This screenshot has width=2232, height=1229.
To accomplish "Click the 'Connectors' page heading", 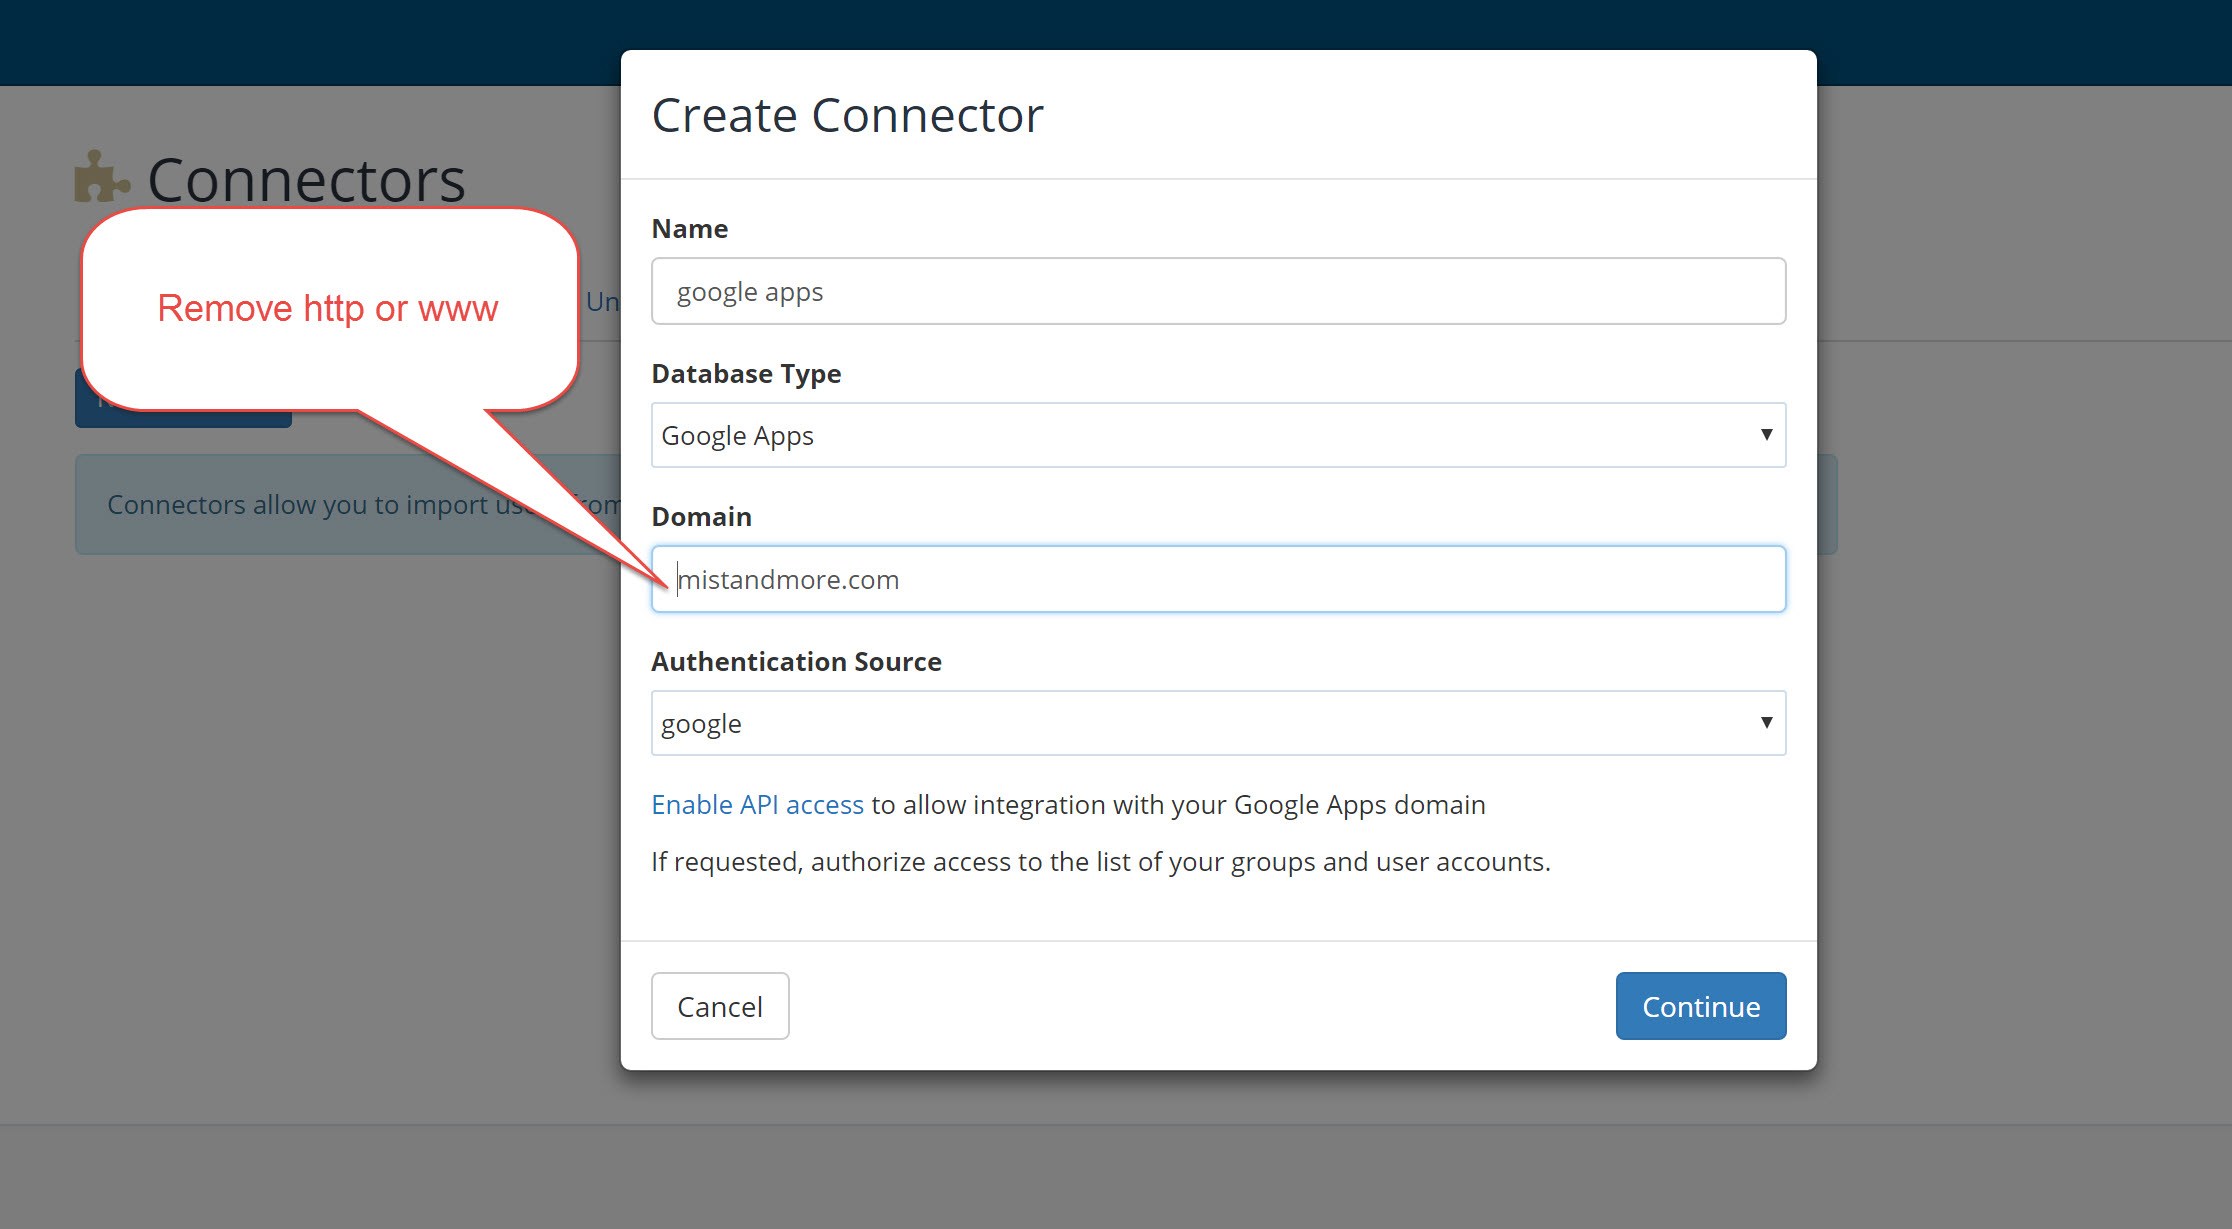I will (306, 180).
